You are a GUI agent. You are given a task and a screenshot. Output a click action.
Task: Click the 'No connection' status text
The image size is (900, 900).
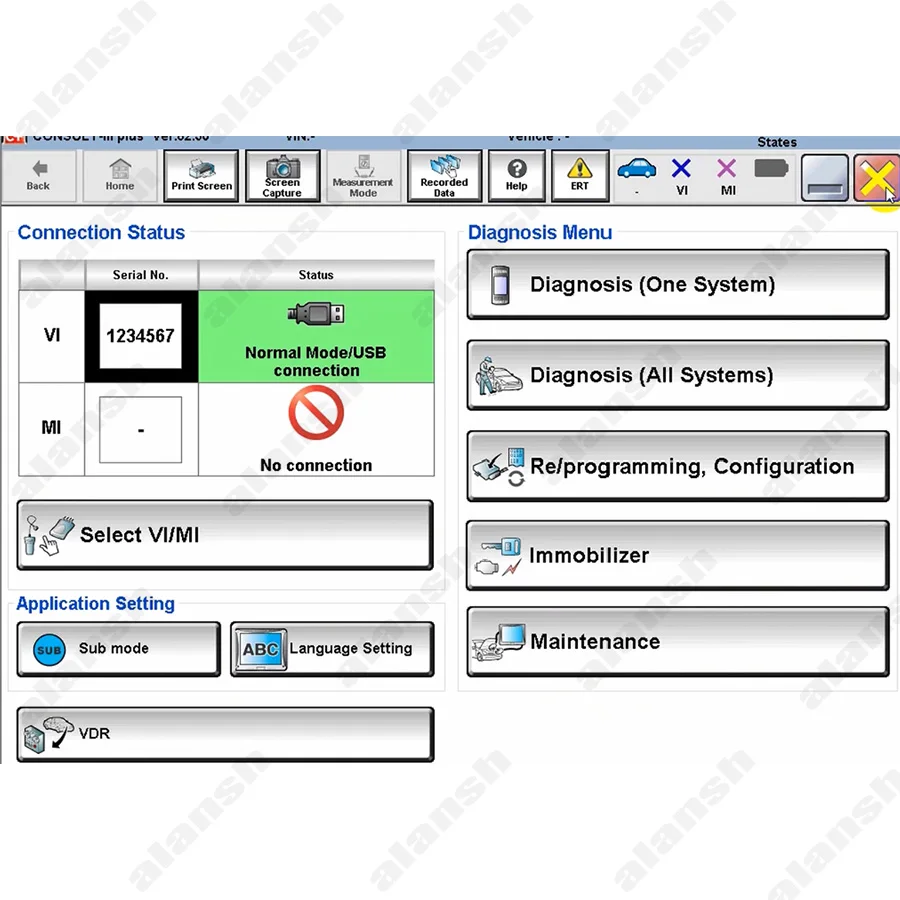[316, 465]
